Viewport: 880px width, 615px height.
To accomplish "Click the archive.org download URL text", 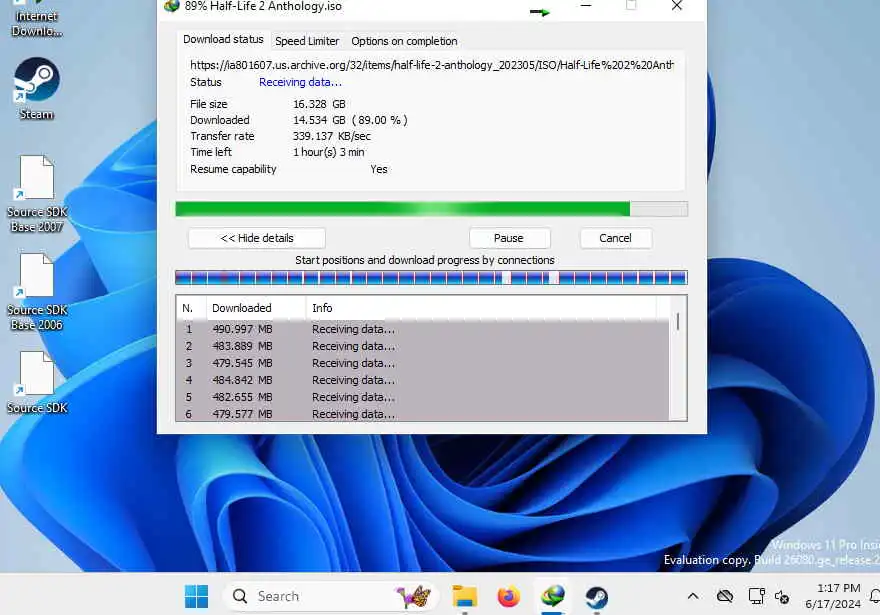I will (432, 65).
